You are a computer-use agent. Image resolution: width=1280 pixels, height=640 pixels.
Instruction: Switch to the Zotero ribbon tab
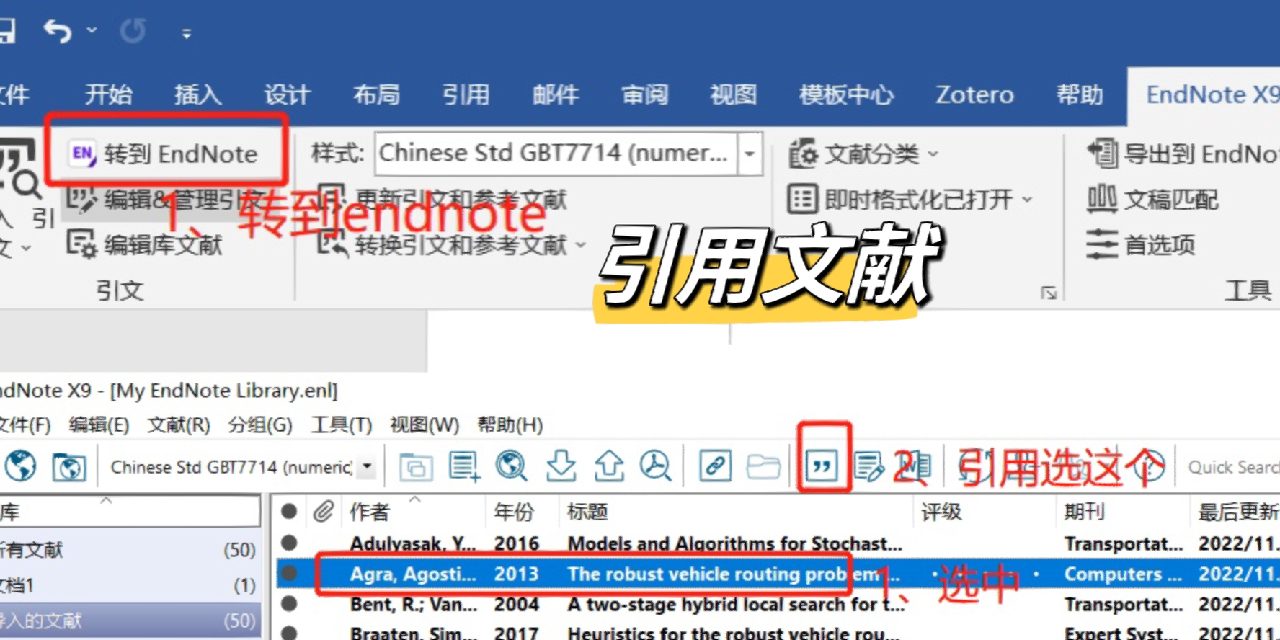[975, 95]
